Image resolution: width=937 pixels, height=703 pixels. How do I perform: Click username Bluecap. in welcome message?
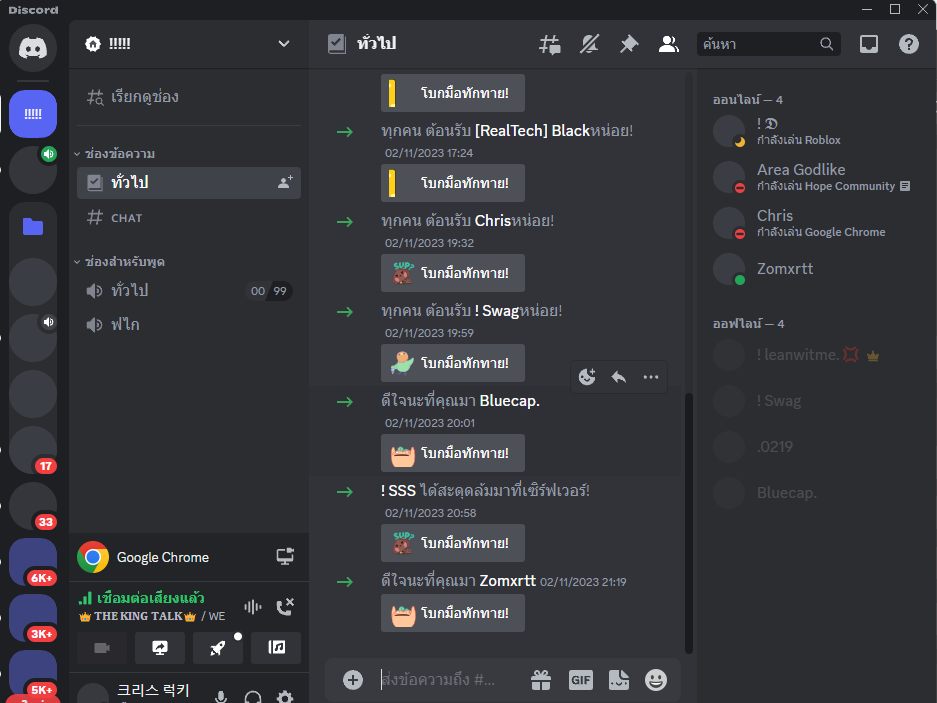(x=509, y=401)
